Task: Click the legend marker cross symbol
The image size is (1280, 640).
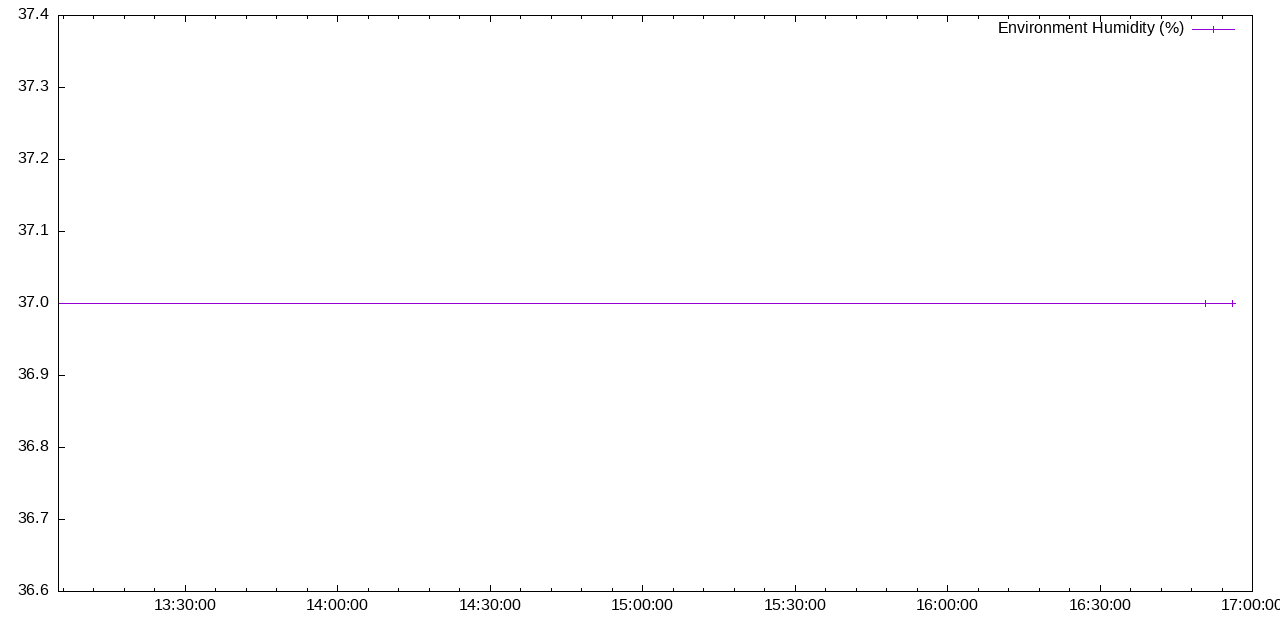Action: 1211,29
